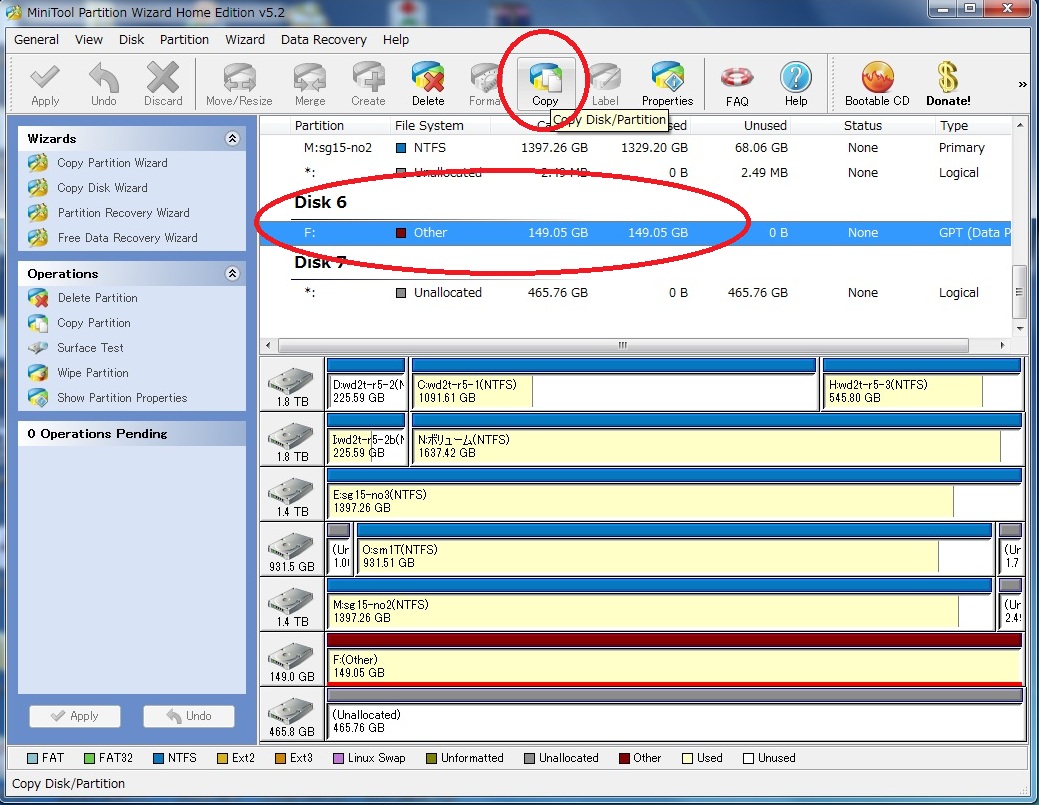The width and height of the screenshot is (1039, 805).
Task: Click the partition list scroll-up arrow
Action: [1020, 125]
